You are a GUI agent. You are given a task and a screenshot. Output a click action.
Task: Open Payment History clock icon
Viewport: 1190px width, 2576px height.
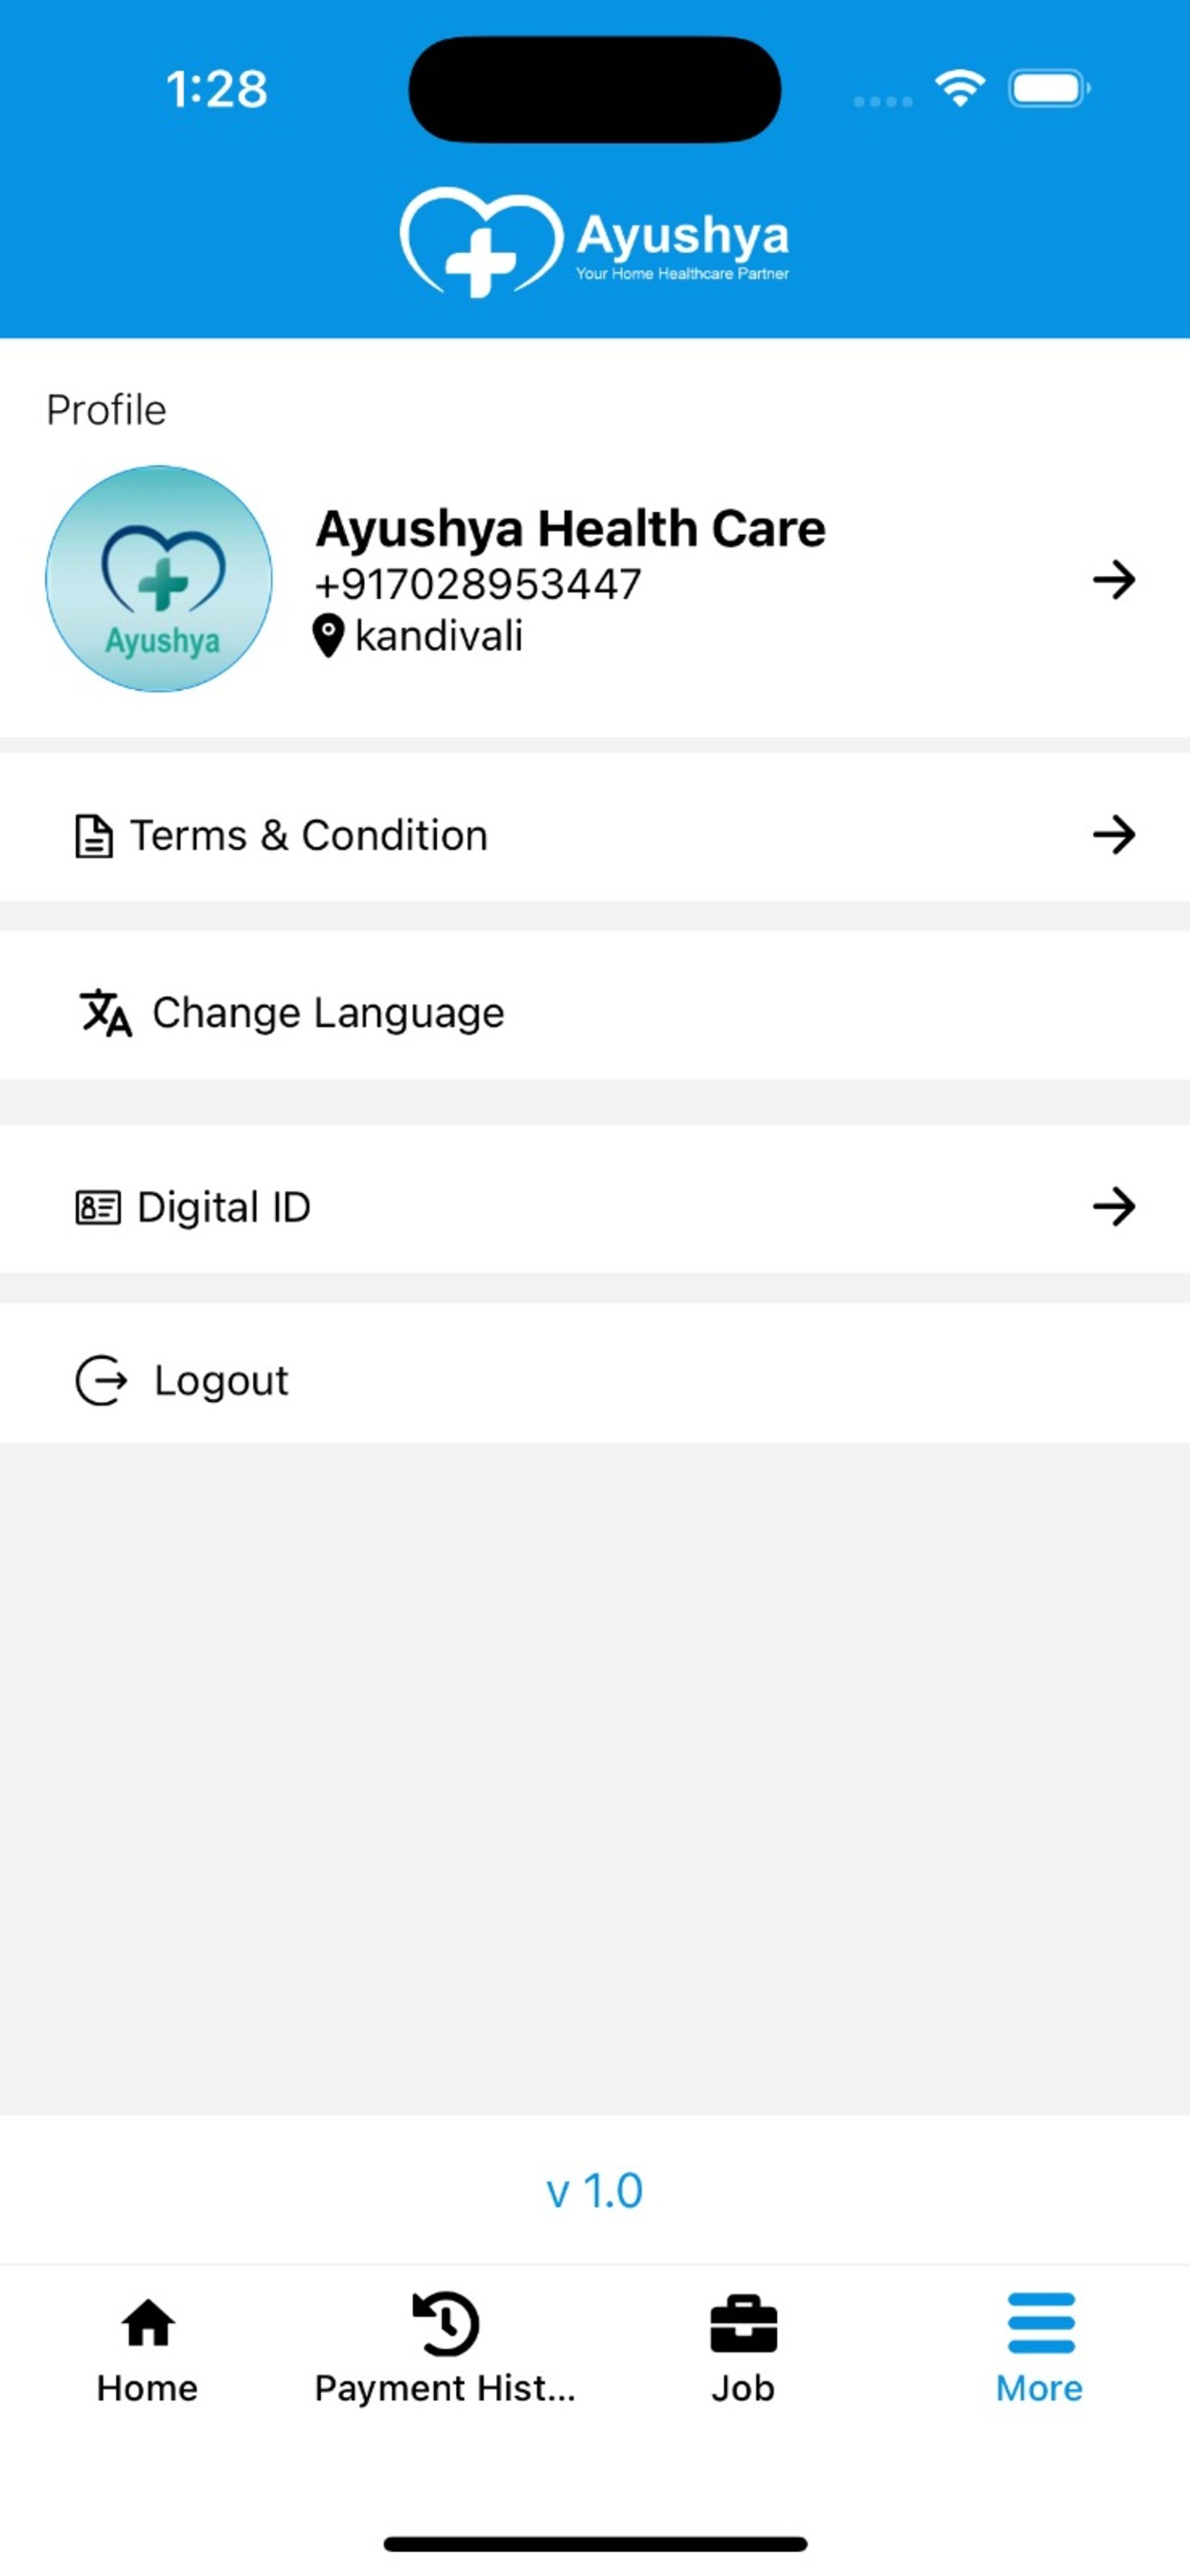click(445, 2323)
